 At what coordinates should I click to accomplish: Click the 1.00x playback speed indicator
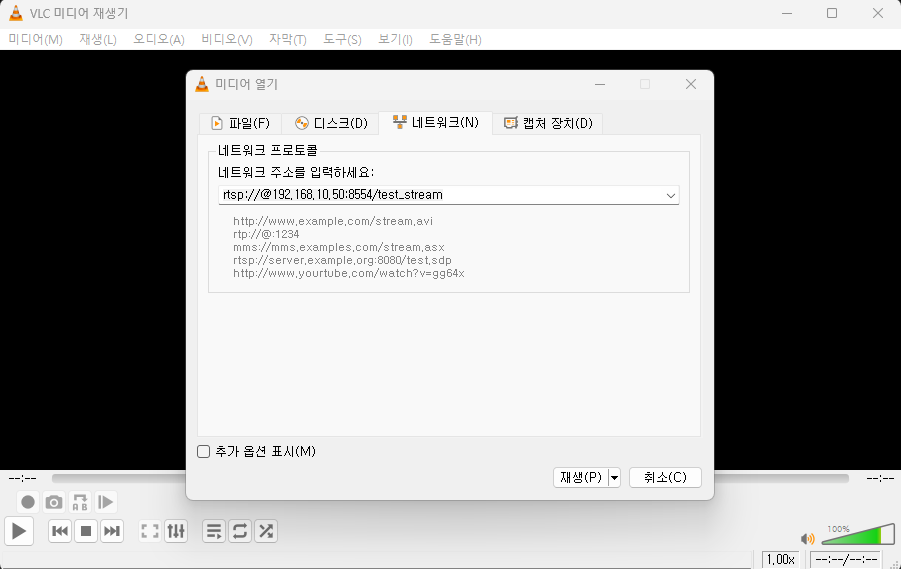[x=781, y=559]
